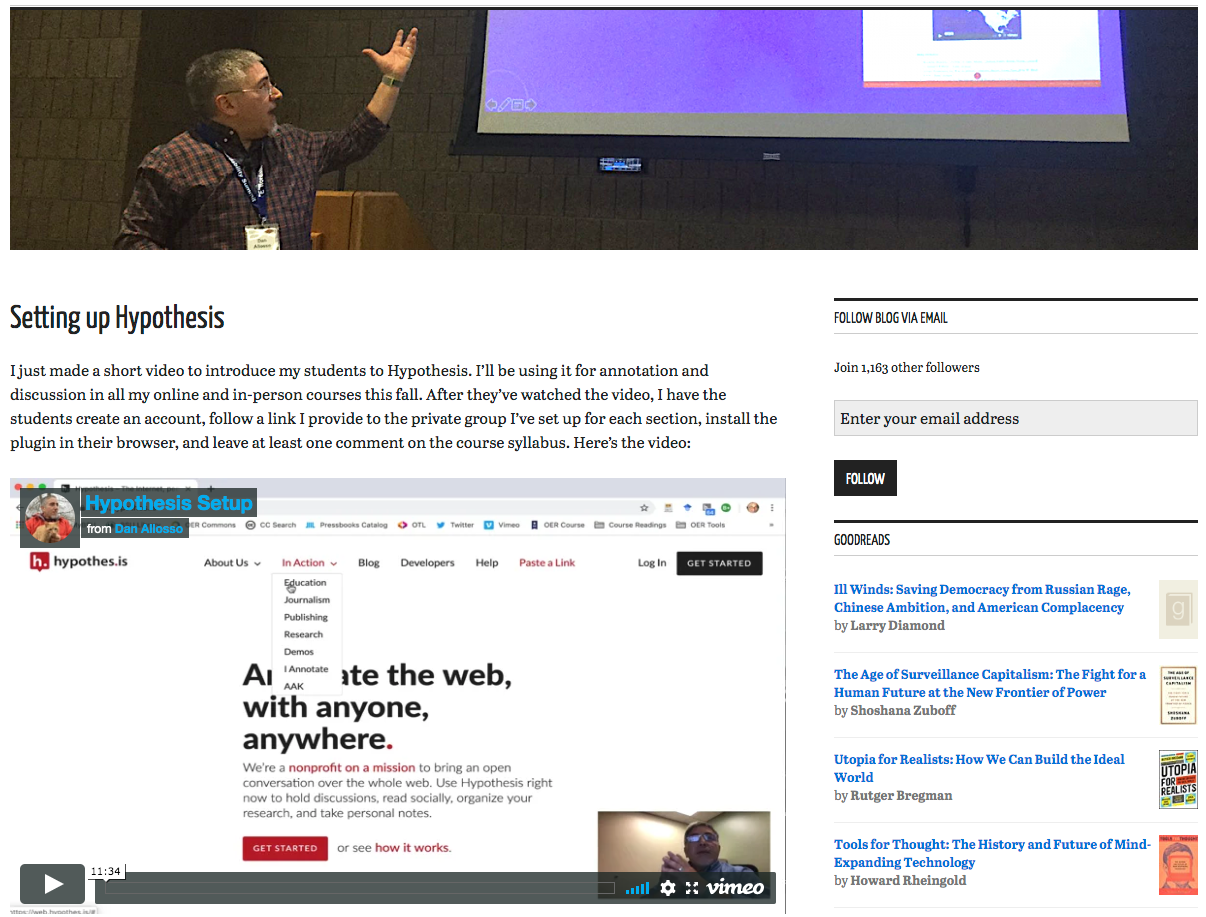The width and height of the screenshot is (1206, 917).
Task: Visit Dan Allosso's Vimeo profile link
Action: pyautogui.click(x=149, y=528)
